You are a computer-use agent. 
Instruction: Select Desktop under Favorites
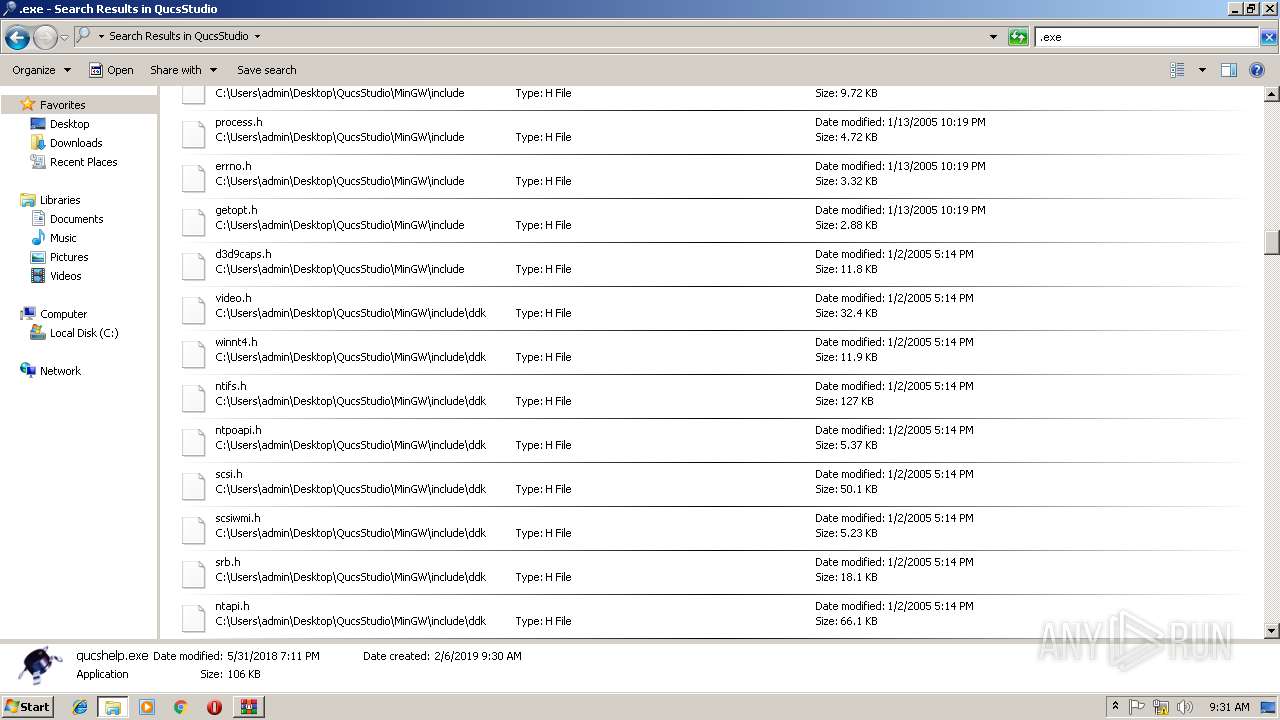69,124
